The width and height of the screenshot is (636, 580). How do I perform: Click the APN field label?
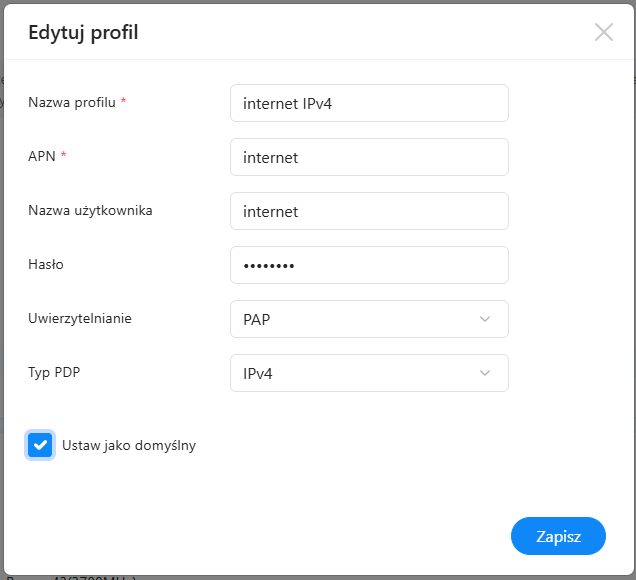pyautogui.click(x=42, y=156)
